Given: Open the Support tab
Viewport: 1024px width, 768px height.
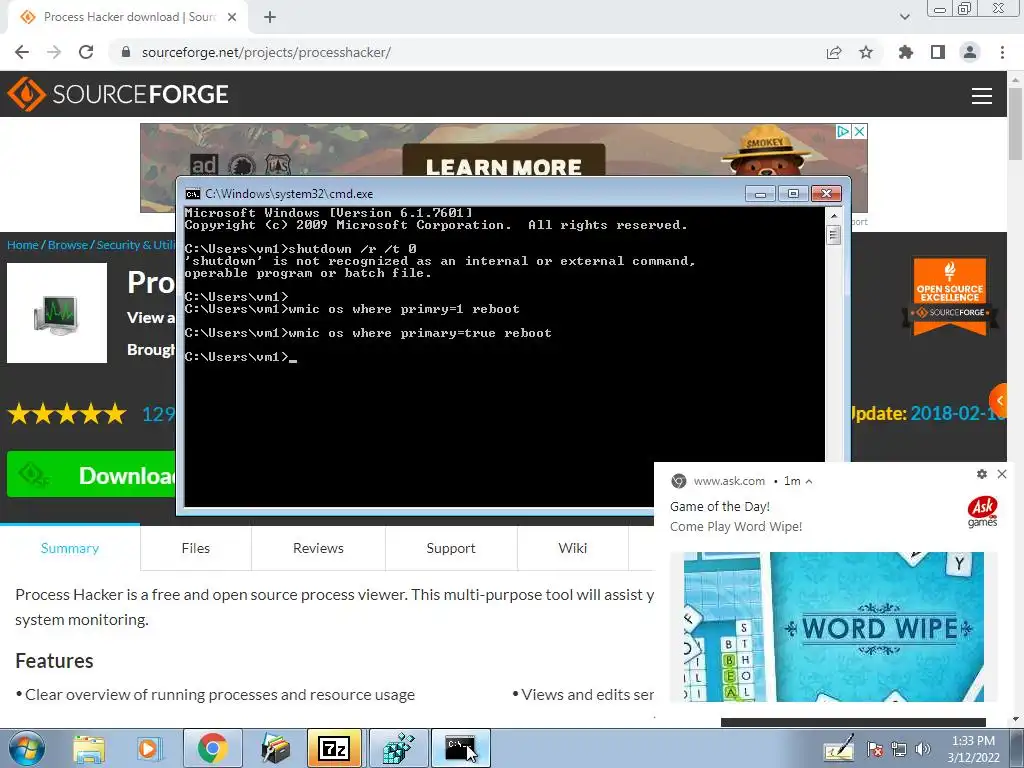Looking at the screenshot, I should point(451,548).
